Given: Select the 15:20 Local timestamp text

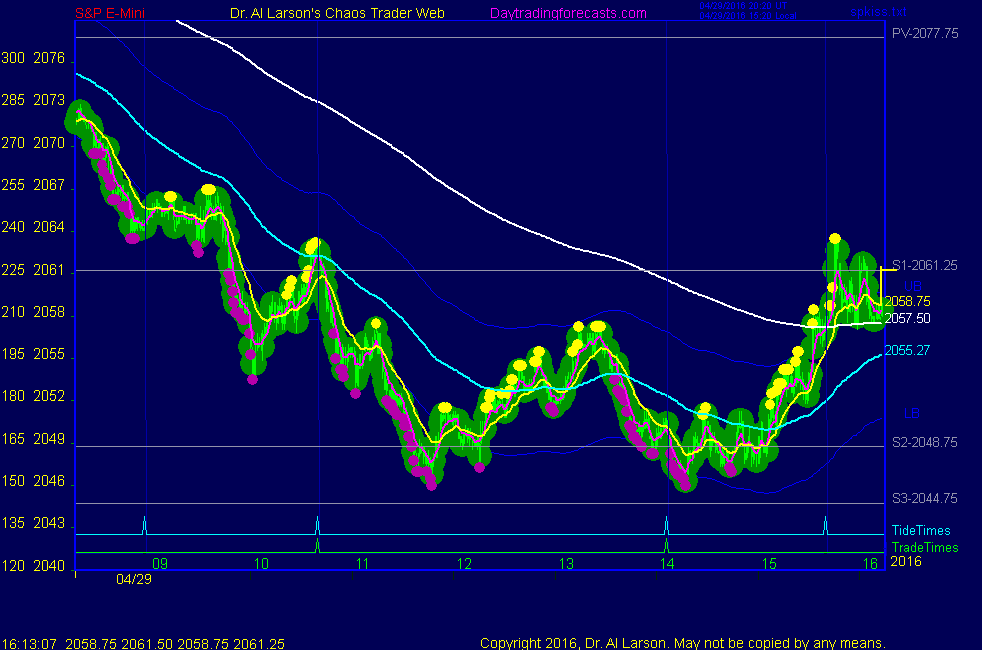Looking at the screenshot, I should tap(748, 16).
